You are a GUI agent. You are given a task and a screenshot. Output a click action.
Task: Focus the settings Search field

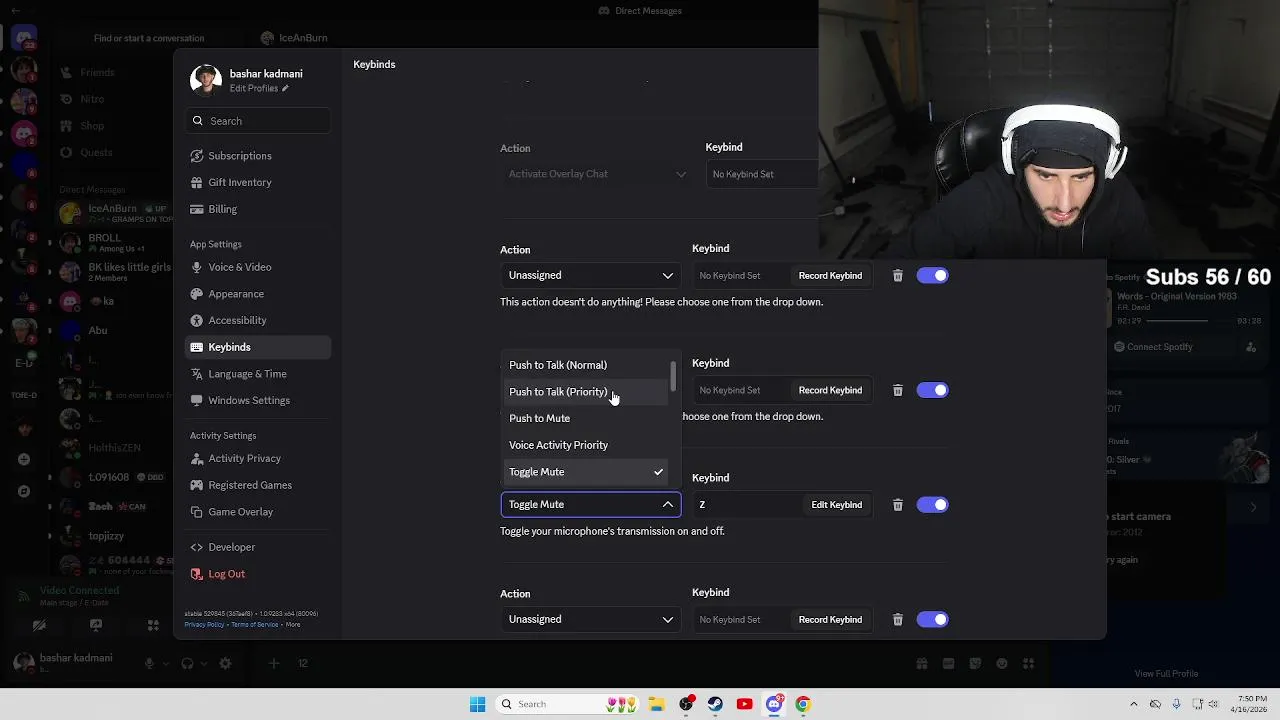[x=258, y=121]
